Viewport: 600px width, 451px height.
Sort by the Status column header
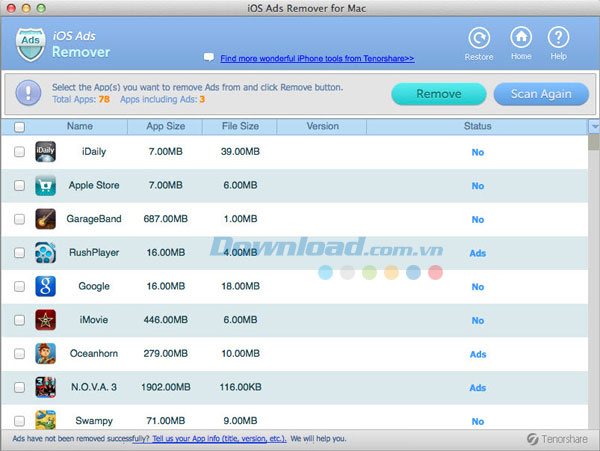pyautogui.click(x=477, y=127)
